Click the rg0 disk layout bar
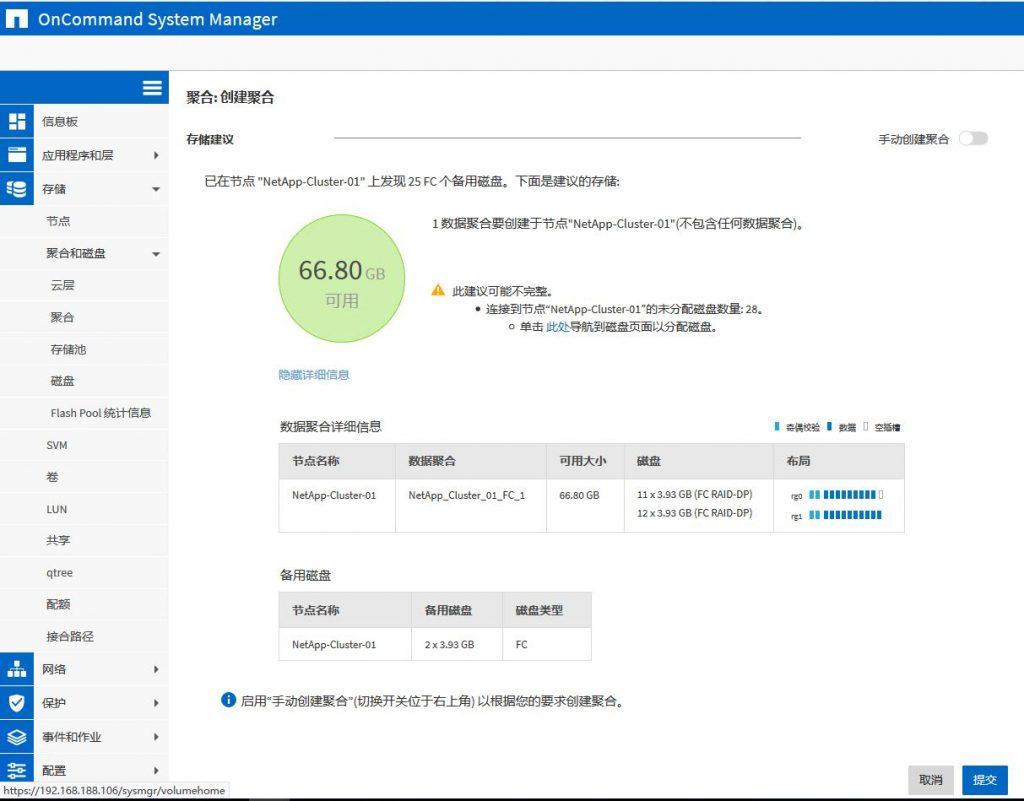Screen dimensions: 1024x801 tap(846, 495)
